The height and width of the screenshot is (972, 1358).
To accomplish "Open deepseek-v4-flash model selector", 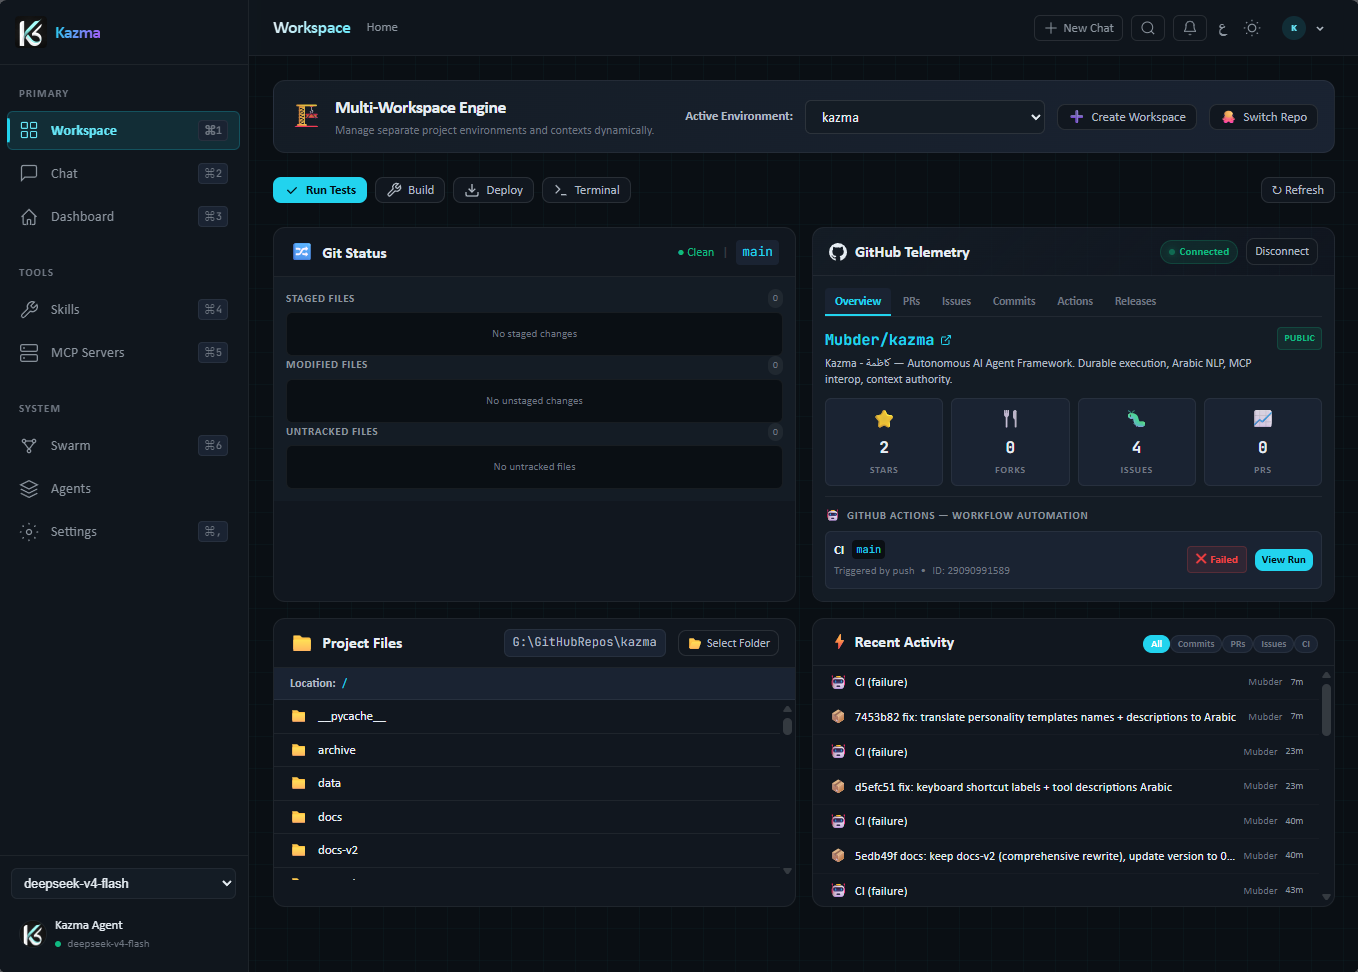I will click(123, 884).
